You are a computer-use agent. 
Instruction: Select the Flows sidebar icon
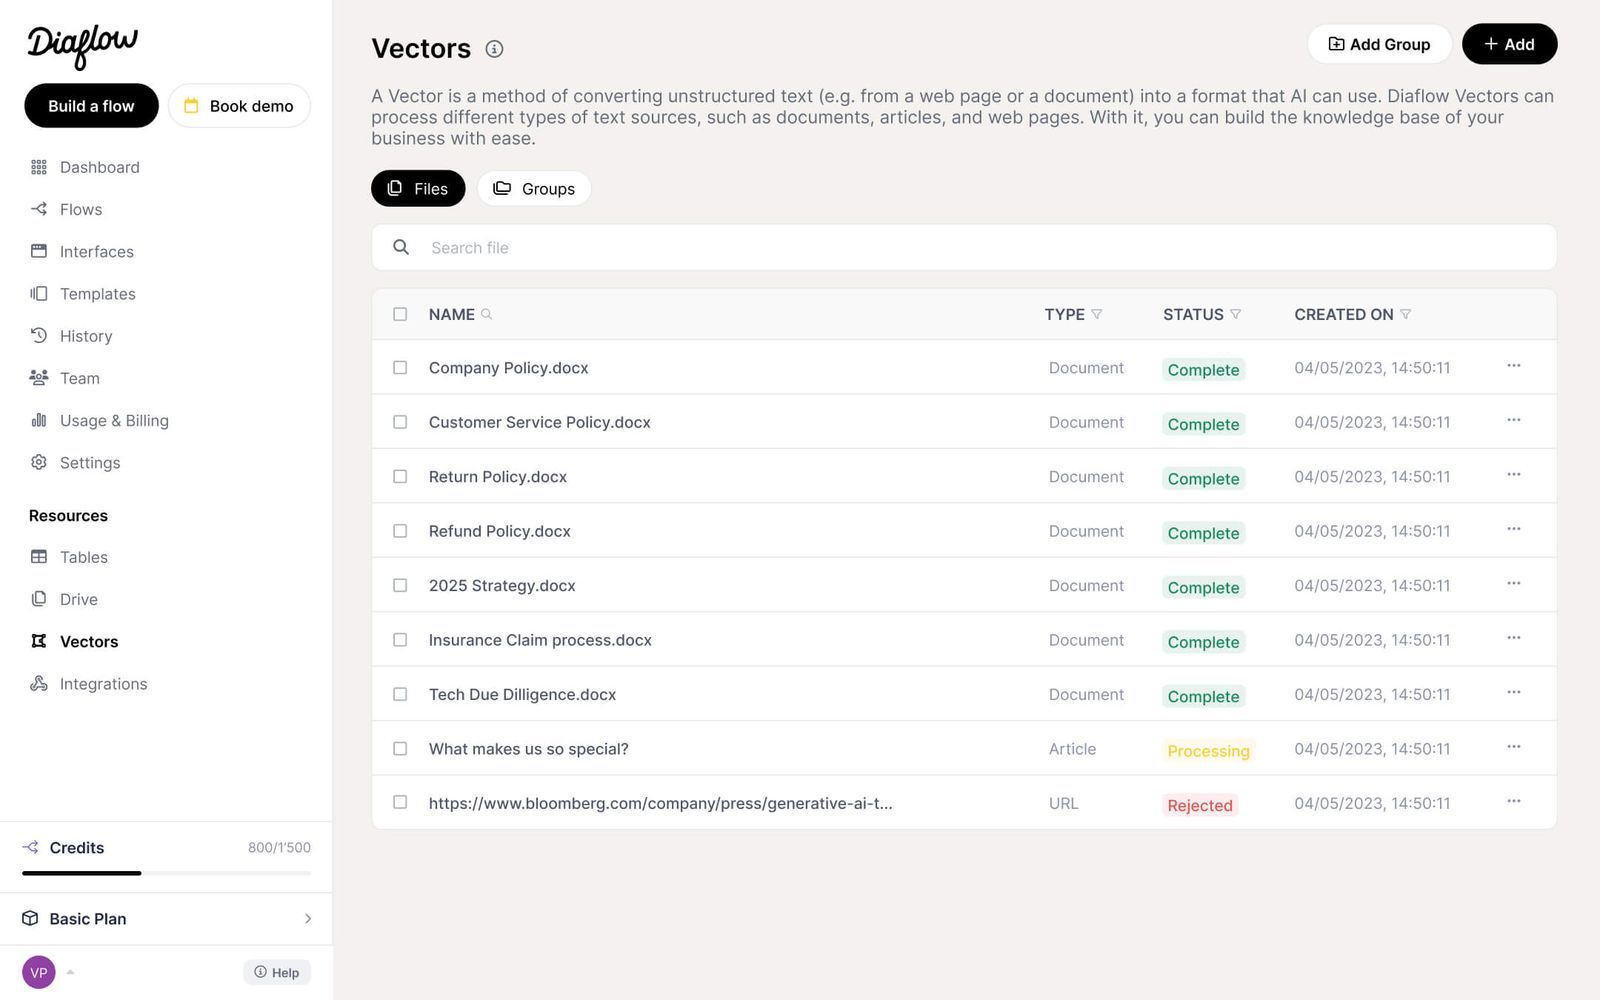coord(39,209)
